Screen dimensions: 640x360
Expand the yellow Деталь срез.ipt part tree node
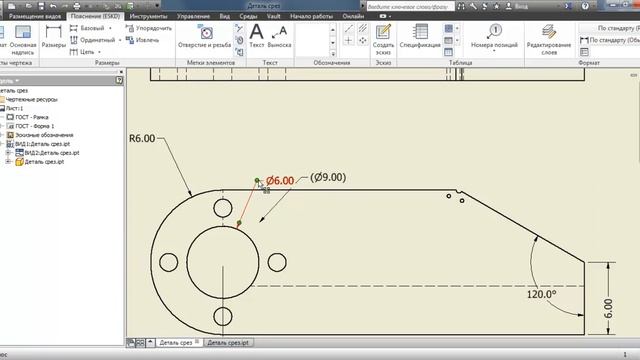[8, 162]
